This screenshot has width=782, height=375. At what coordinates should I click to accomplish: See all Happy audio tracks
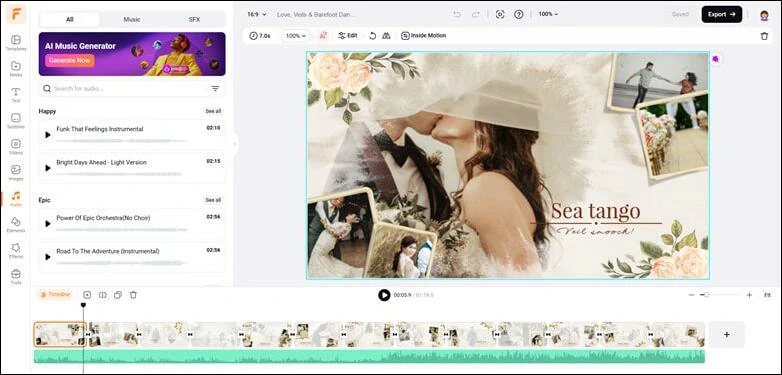(213, 111)
